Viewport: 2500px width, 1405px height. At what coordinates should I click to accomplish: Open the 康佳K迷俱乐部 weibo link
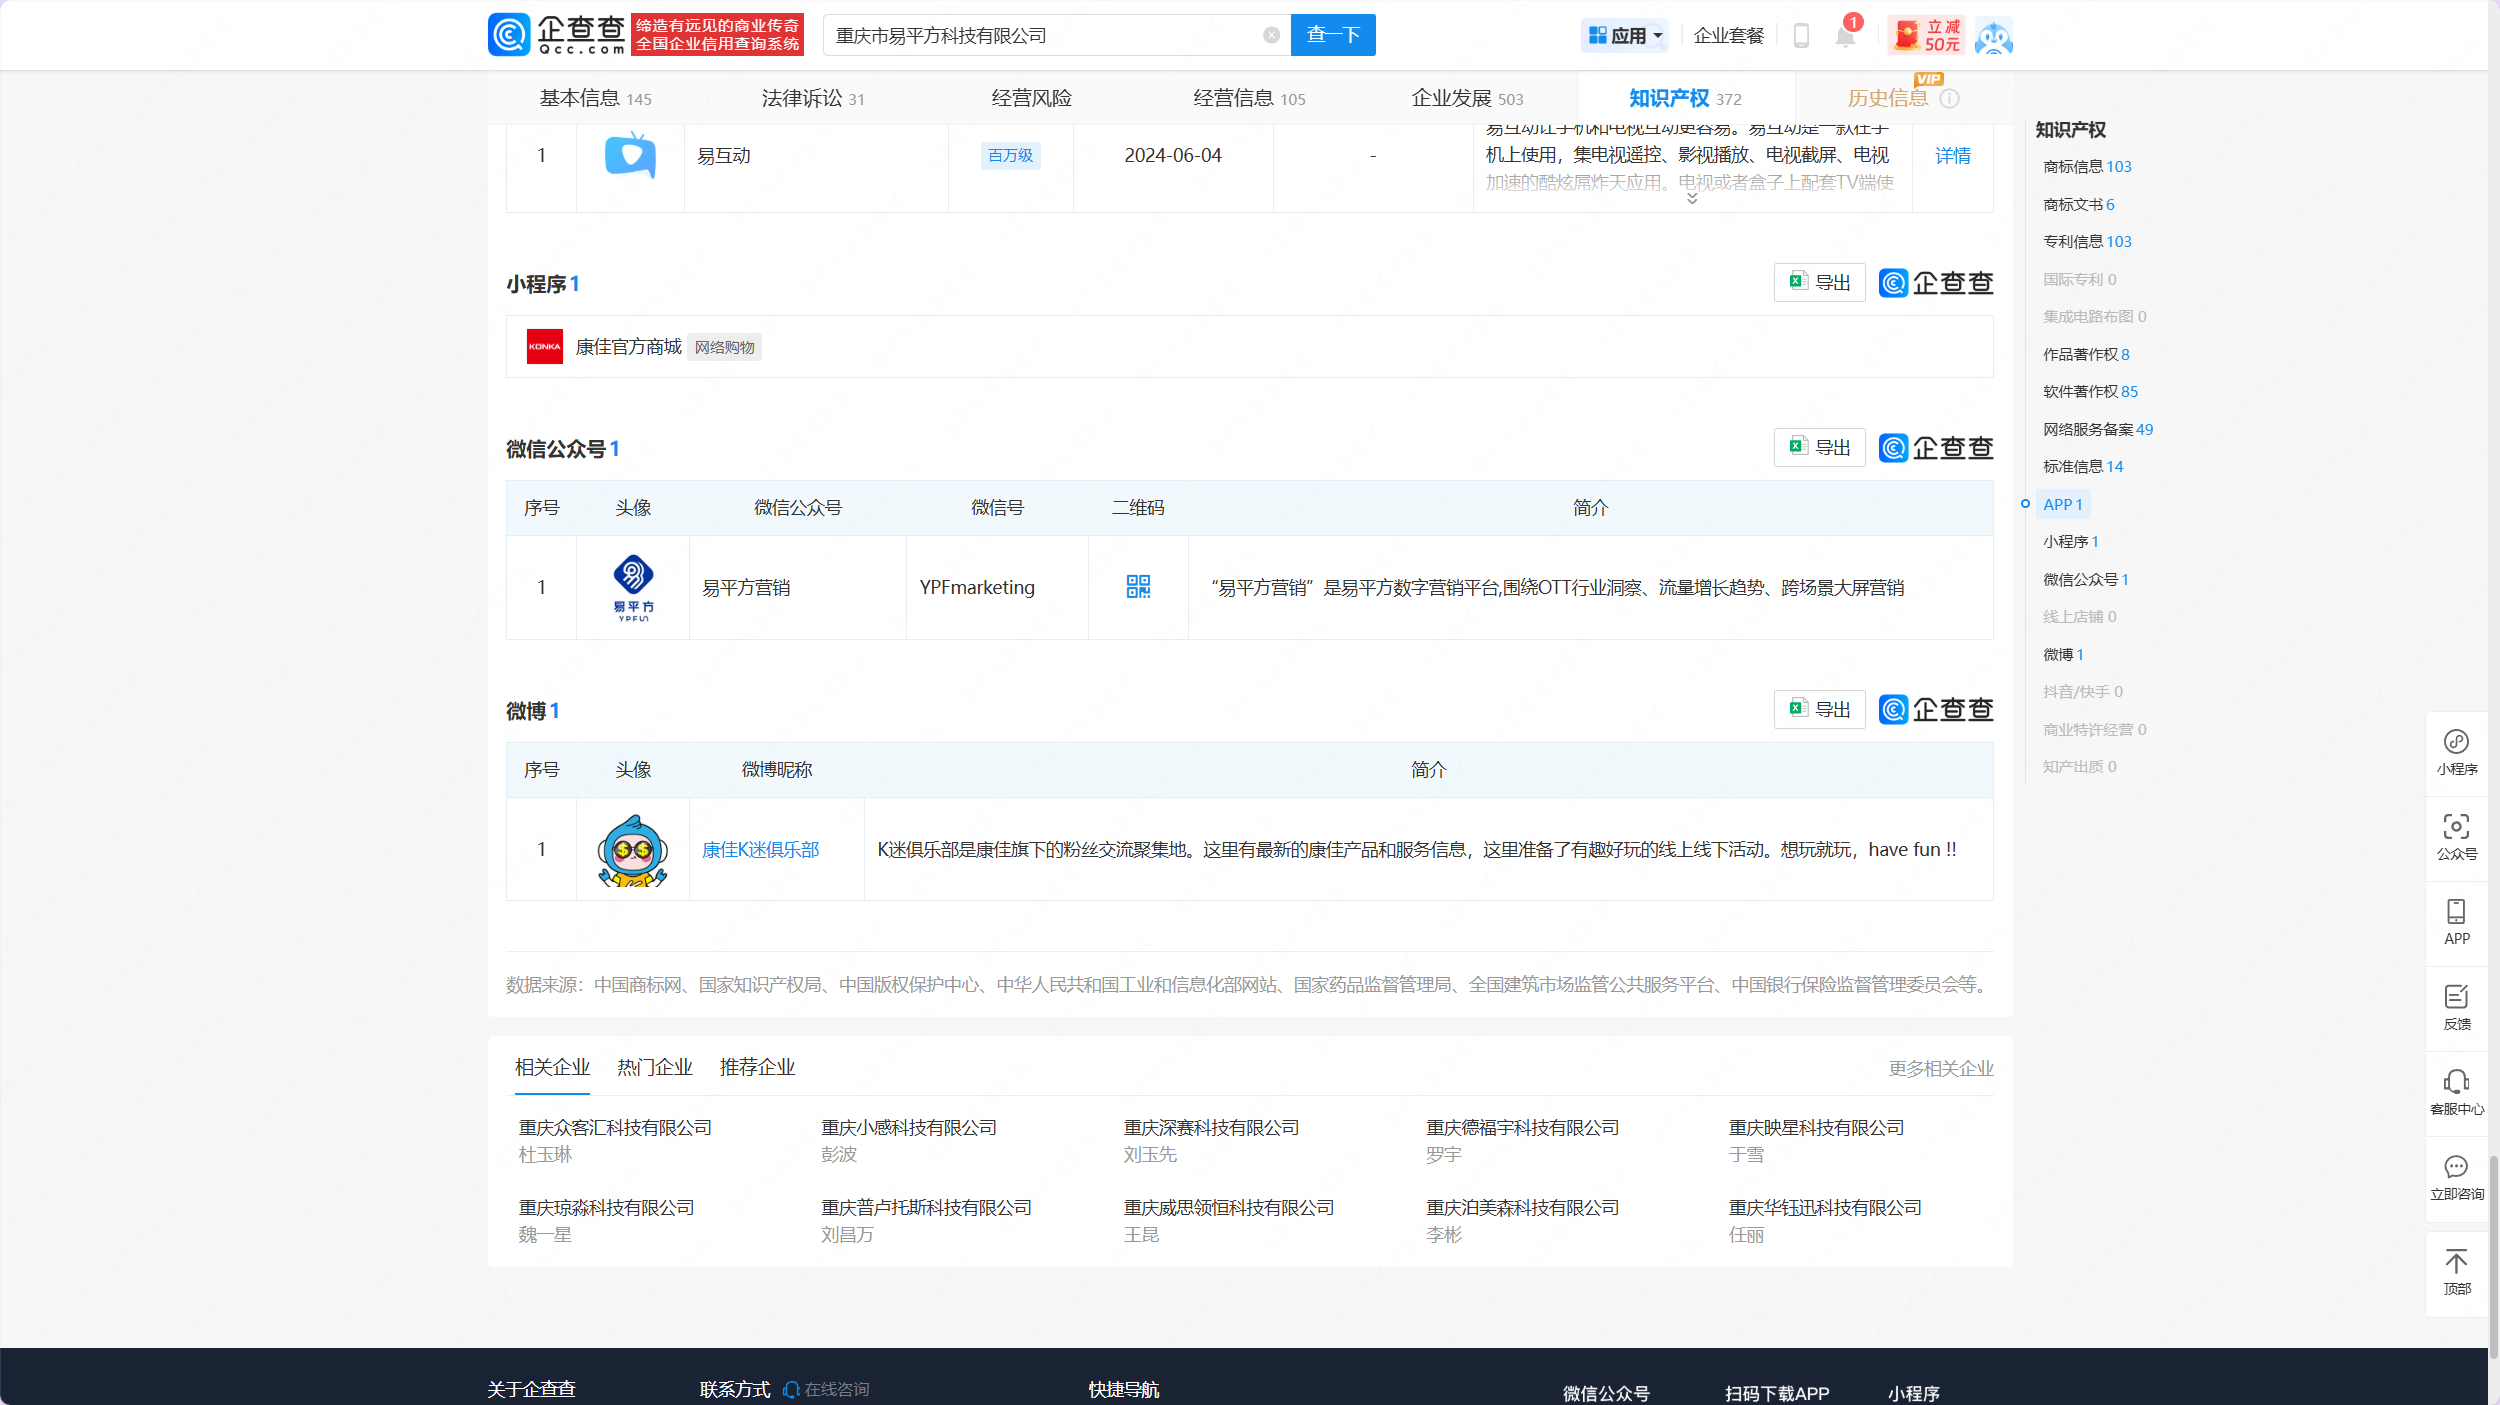click(x=760, y=849)
